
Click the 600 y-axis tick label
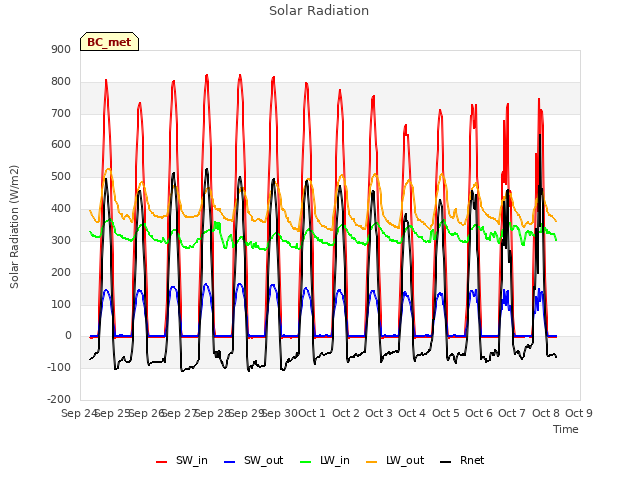[61, 145]
